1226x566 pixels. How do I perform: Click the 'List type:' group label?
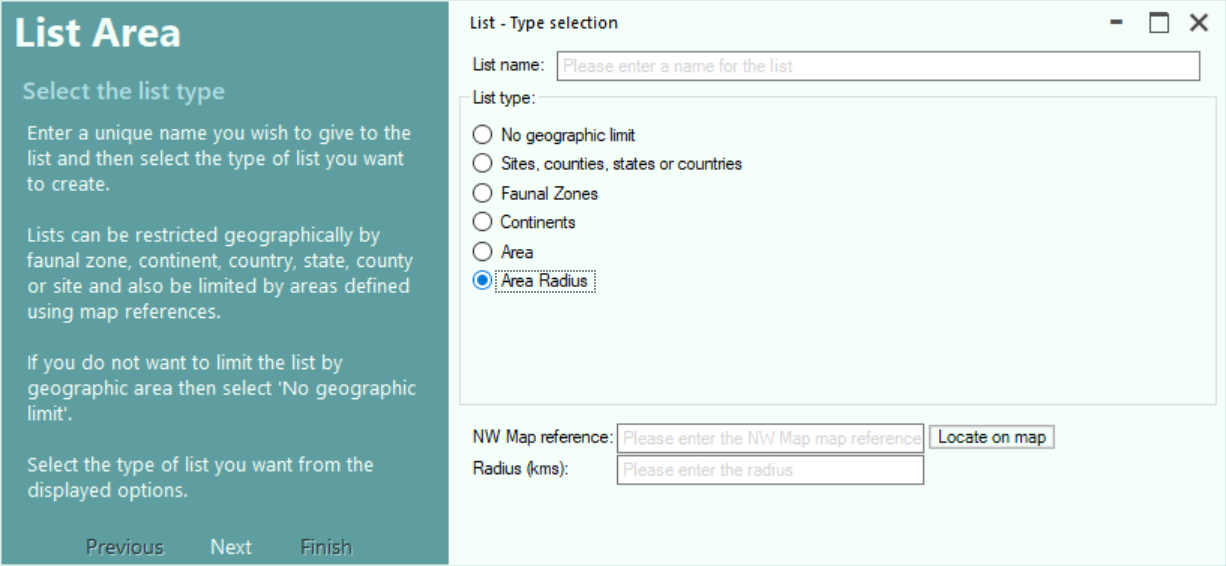point(504,98)
